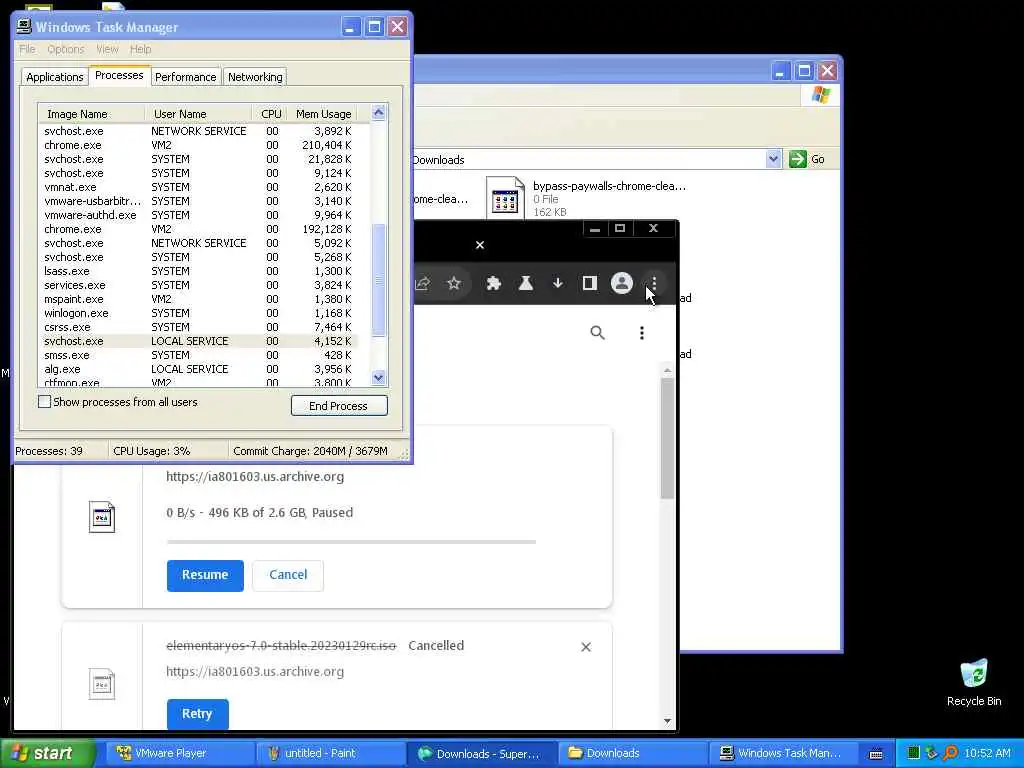The width and height of the screenshot is (1024, 768).
Task: Select the lsass.exe process row
Action: click(198, 271)
